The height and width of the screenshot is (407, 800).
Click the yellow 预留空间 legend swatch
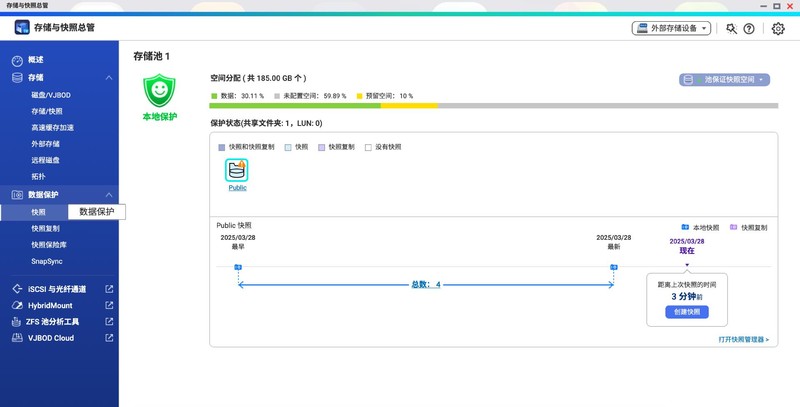point(360,96)
